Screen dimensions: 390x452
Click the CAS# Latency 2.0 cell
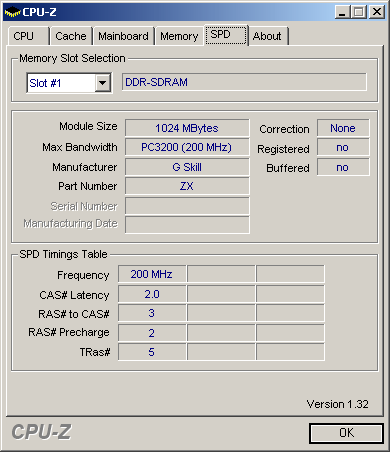coord(152,294)
